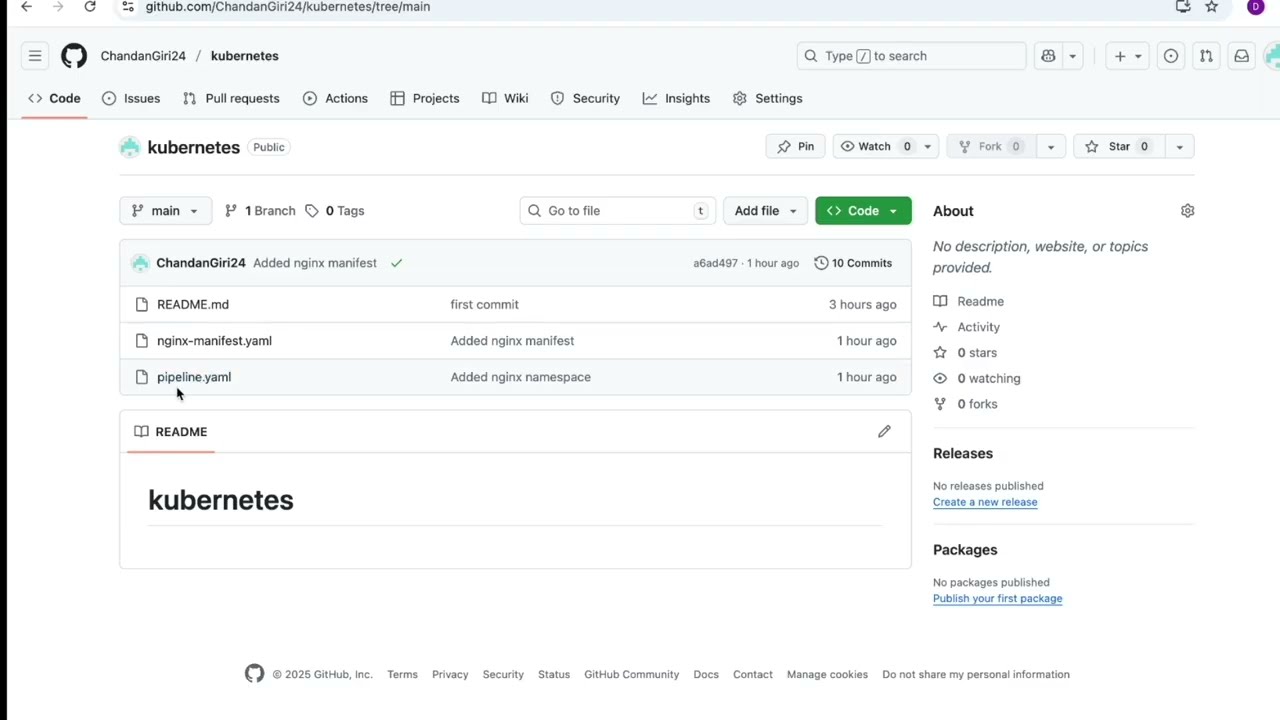This screenshot has width=1280, height=720.
Task: Click the Fork button
Action: pos(991,147)
